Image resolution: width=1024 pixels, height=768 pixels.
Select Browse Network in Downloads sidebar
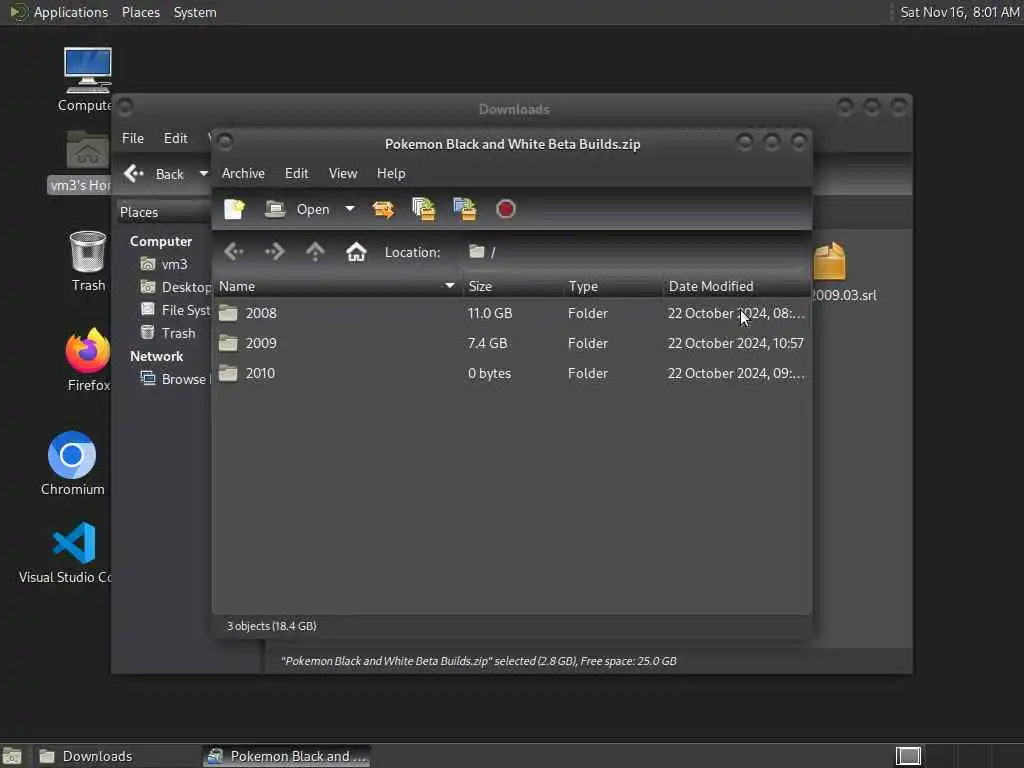click(175, 379)
